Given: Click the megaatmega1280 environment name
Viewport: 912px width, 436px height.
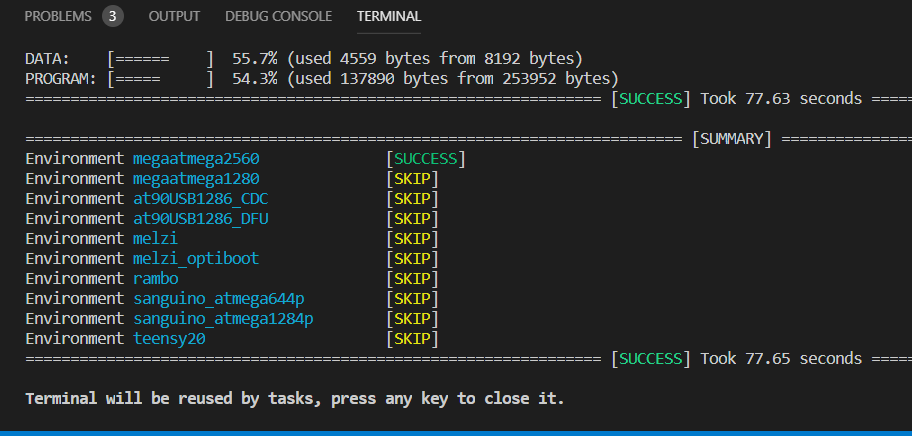Looking at the screenshot, I should pos(196,179).
